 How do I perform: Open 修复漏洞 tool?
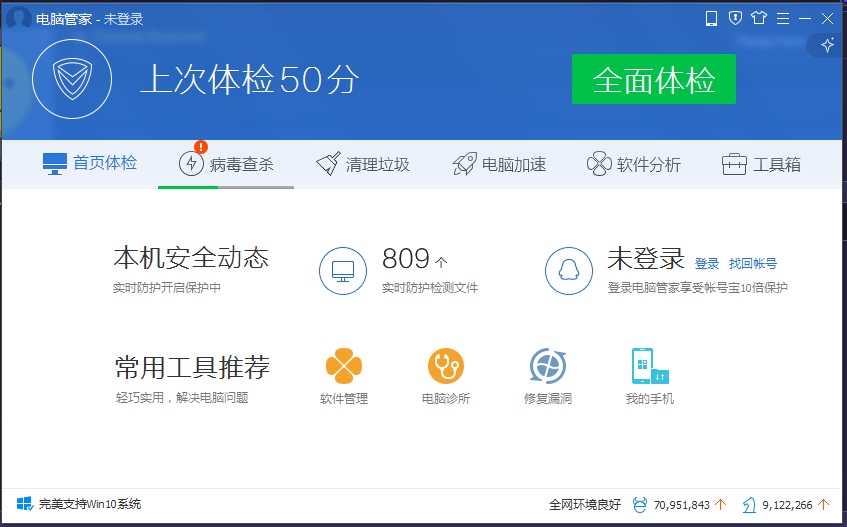point(548,376)
